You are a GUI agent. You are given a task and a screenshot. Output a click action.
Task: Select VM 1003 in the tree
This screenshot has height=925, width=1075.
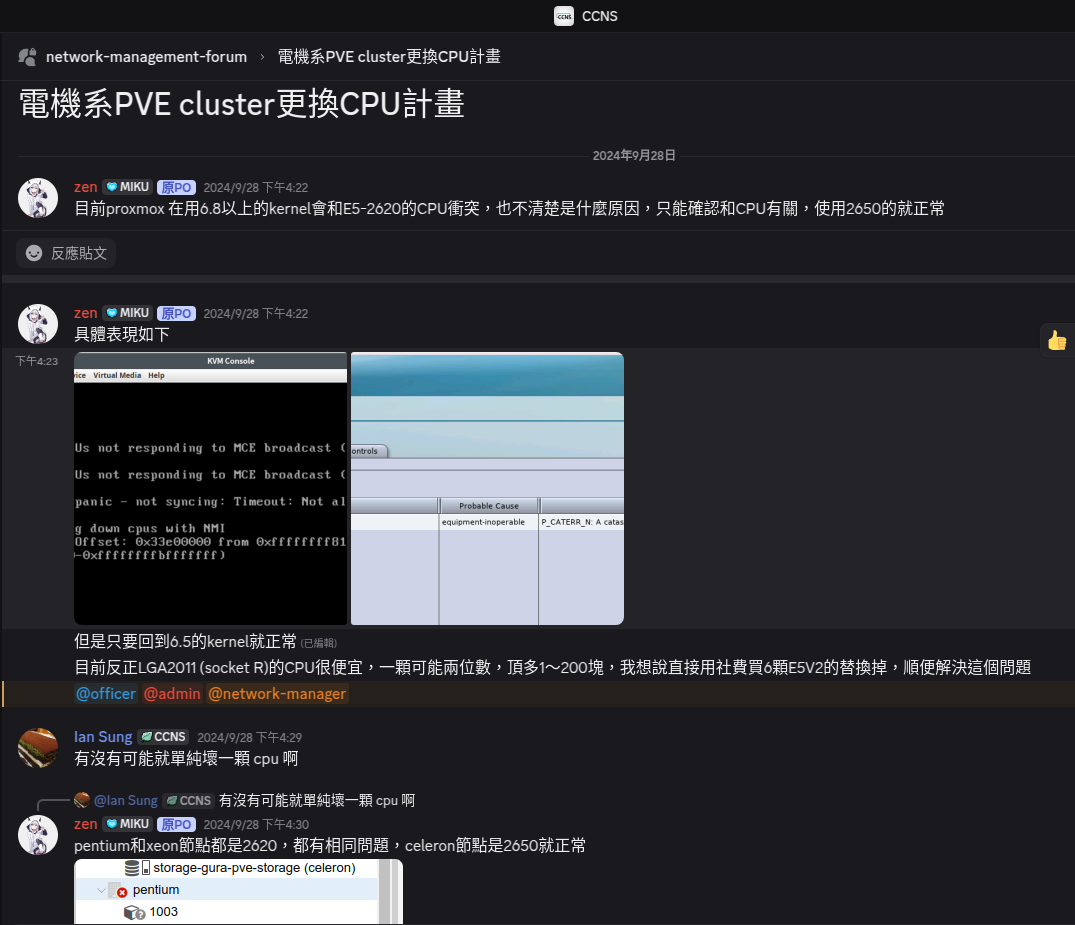(163, 912)
